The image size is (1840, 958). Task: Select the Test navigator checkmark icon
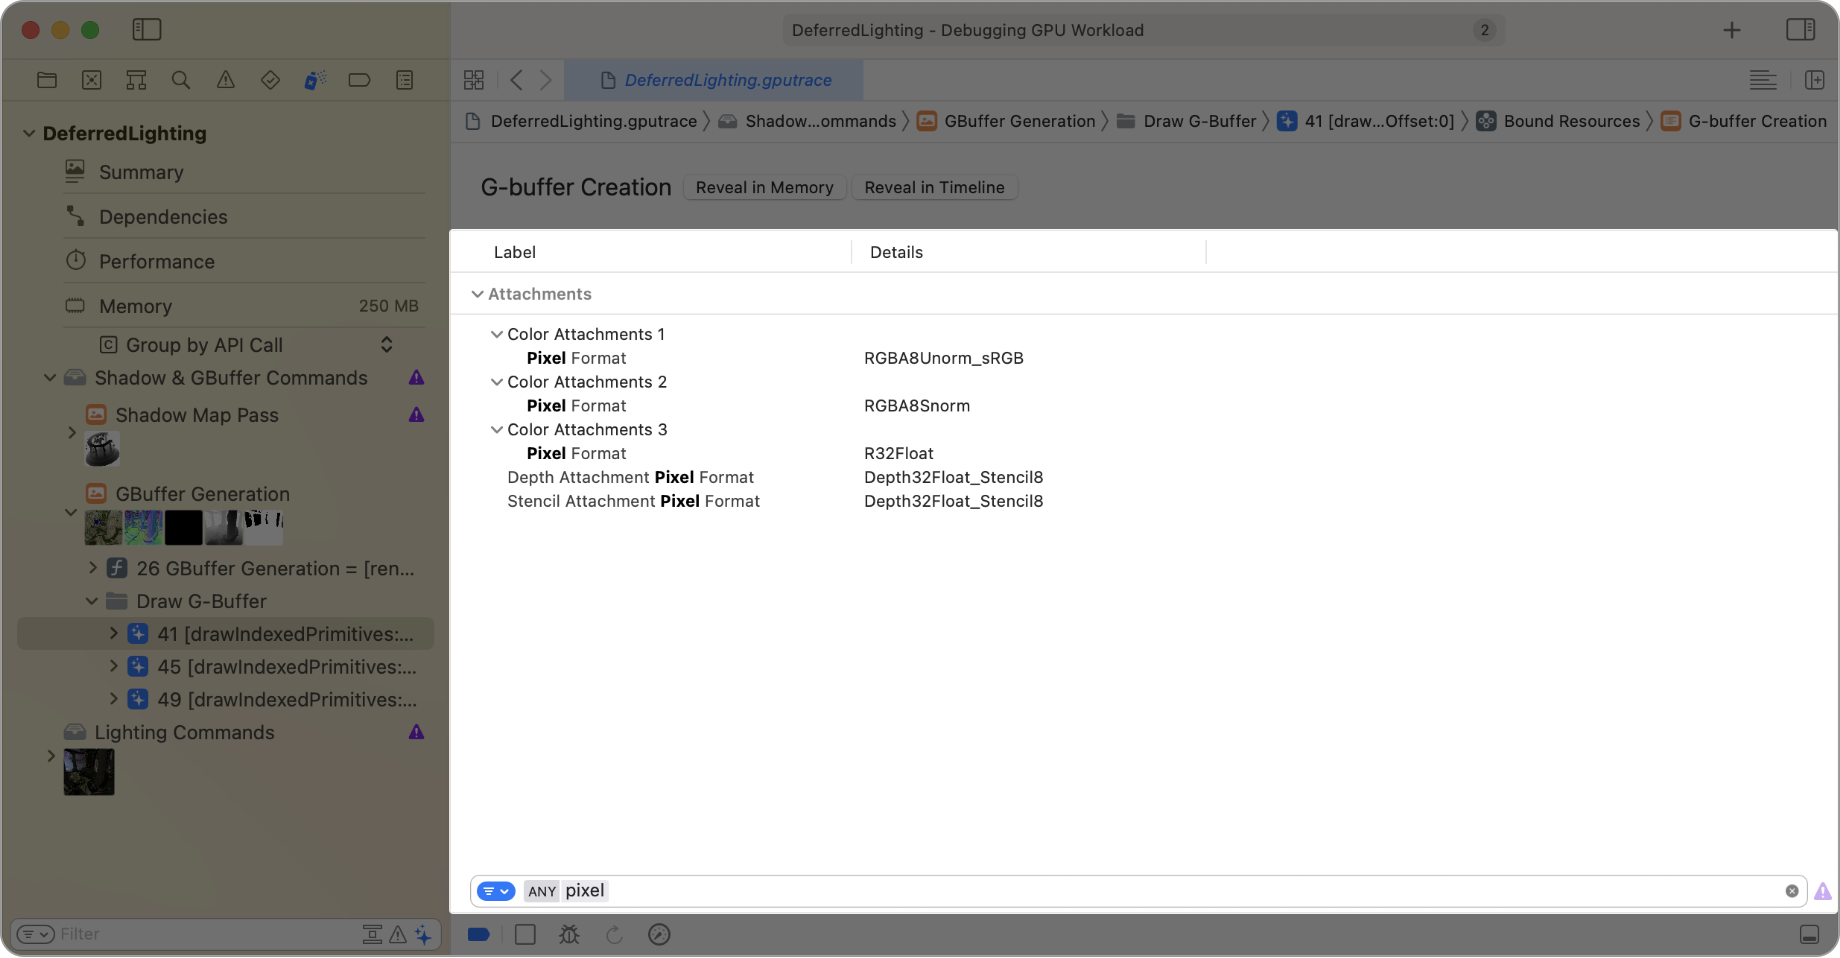tap(270, 80)
